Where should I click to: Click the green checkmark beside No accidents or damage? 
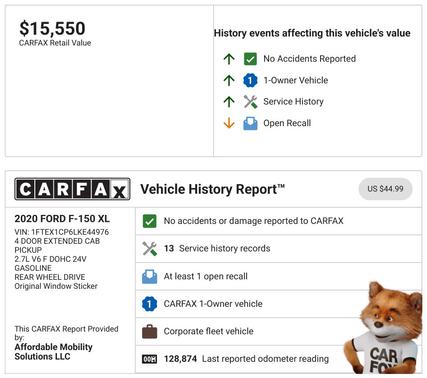(x=149, y=221)
